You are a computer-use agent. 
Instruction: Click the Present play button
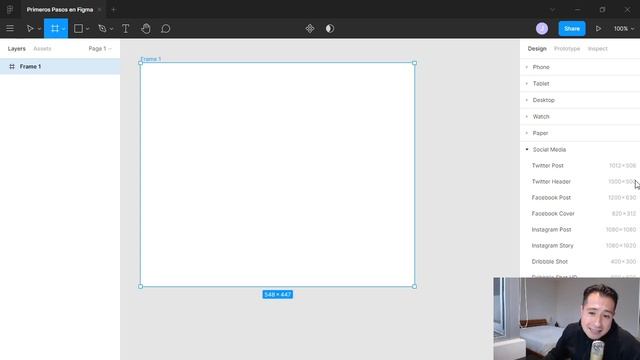[x=598, y=29]
